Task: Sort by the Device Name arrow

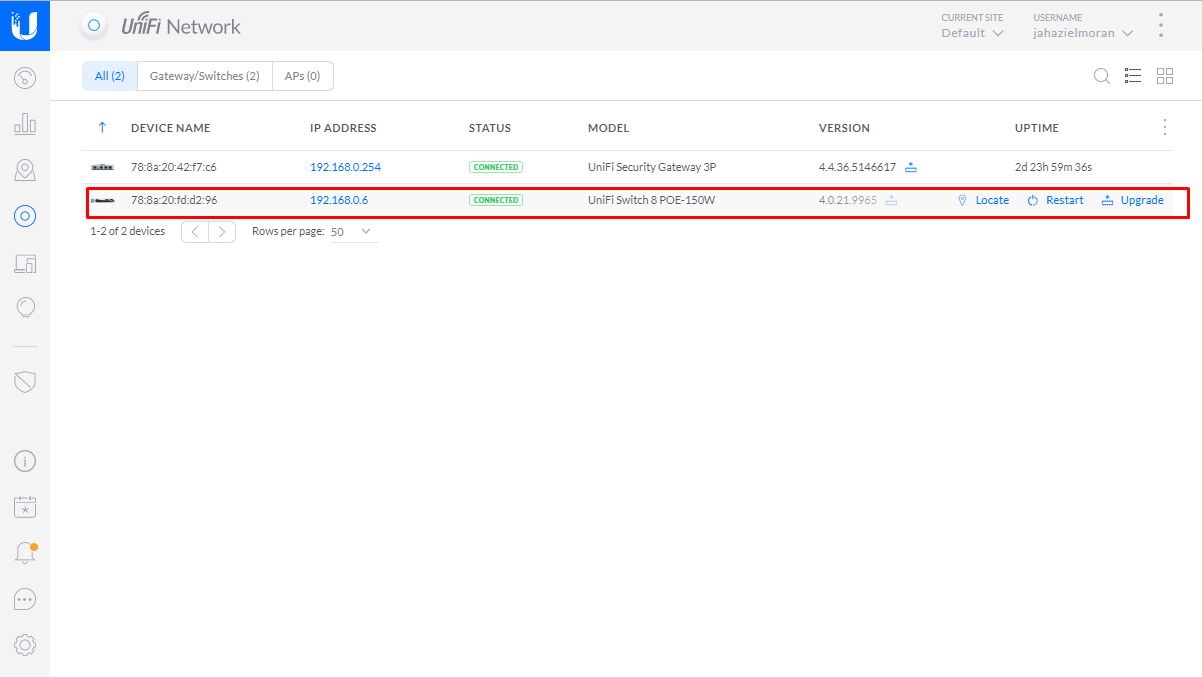Action: (102, 128)
